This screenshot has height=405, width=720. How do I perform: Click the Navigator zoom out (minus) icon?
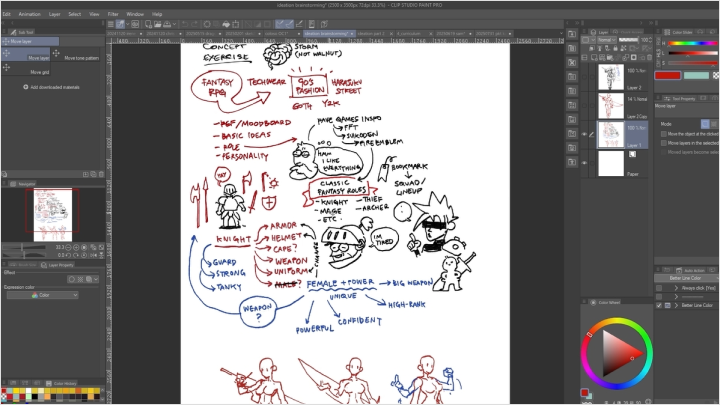(x=68, y=248)
